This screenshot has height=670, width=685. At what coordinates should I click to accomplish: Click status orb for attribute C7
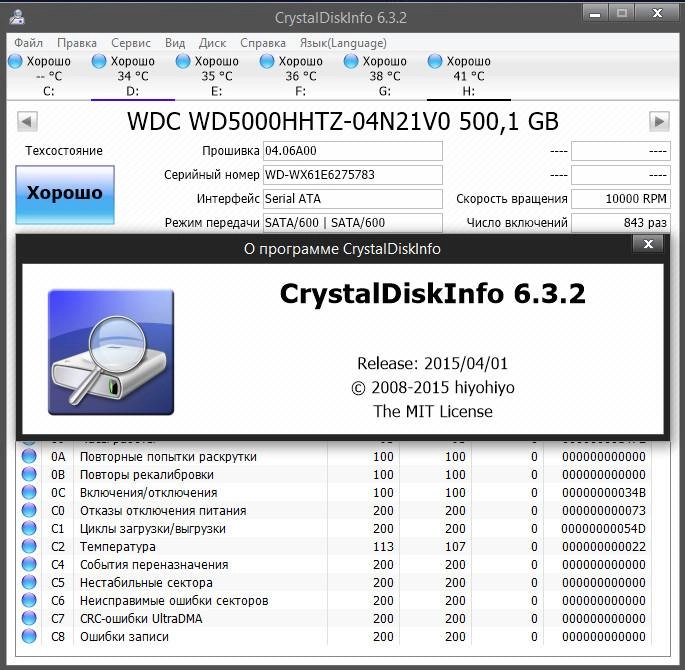coord(29,618)
